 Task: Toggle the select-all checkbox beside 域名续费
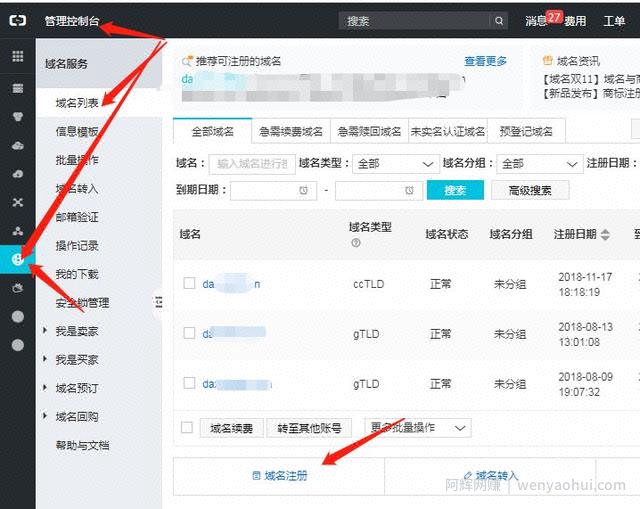[187, 427]
